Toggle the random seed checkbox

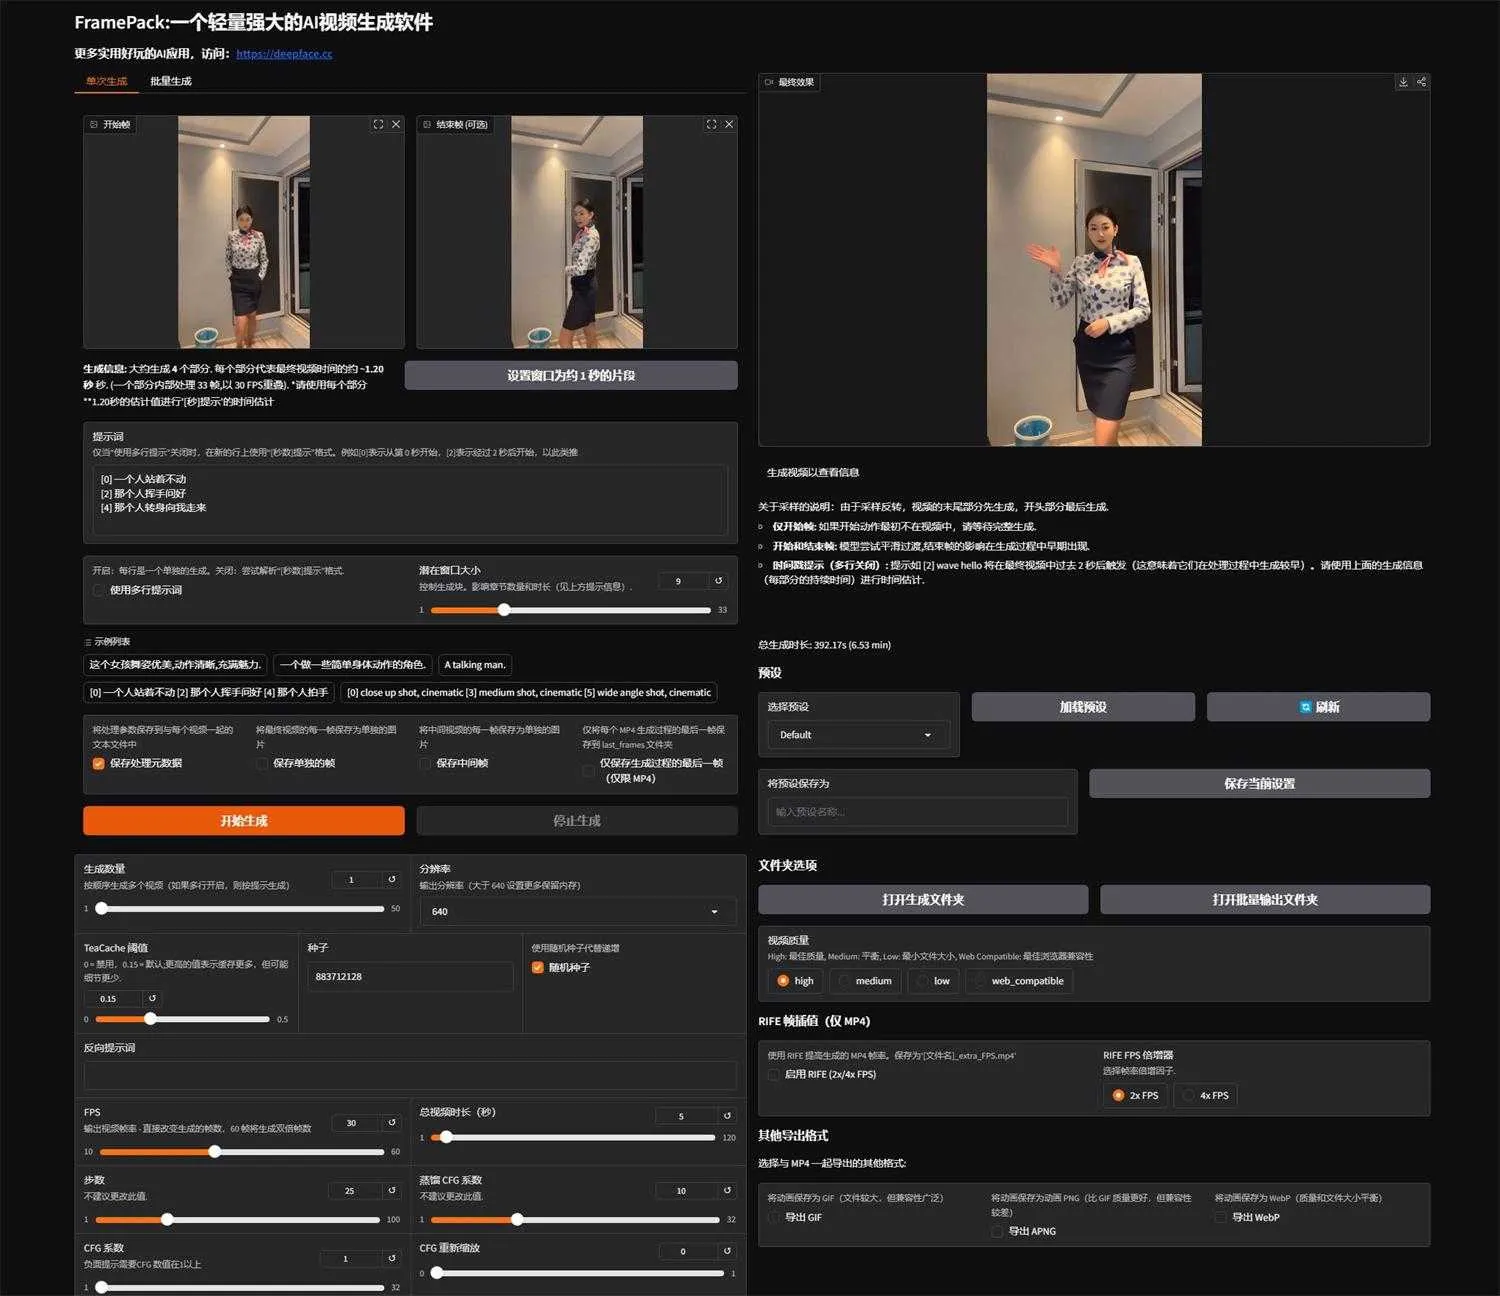538,967
